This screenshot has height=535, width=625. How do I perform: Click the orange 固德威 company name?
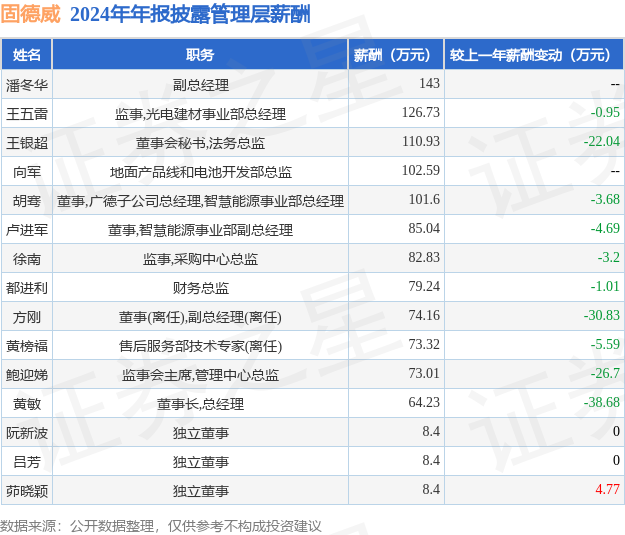click(x=31, y=14)
